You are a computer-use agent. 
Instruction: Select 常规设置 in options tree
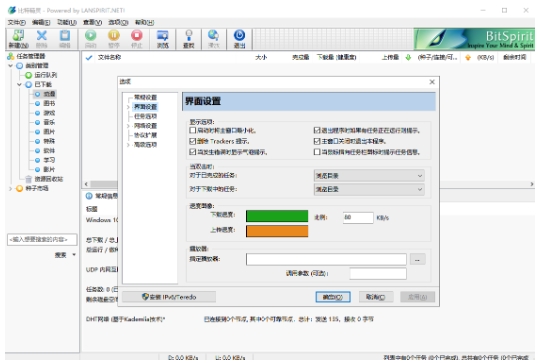click(x=145, y=97)
